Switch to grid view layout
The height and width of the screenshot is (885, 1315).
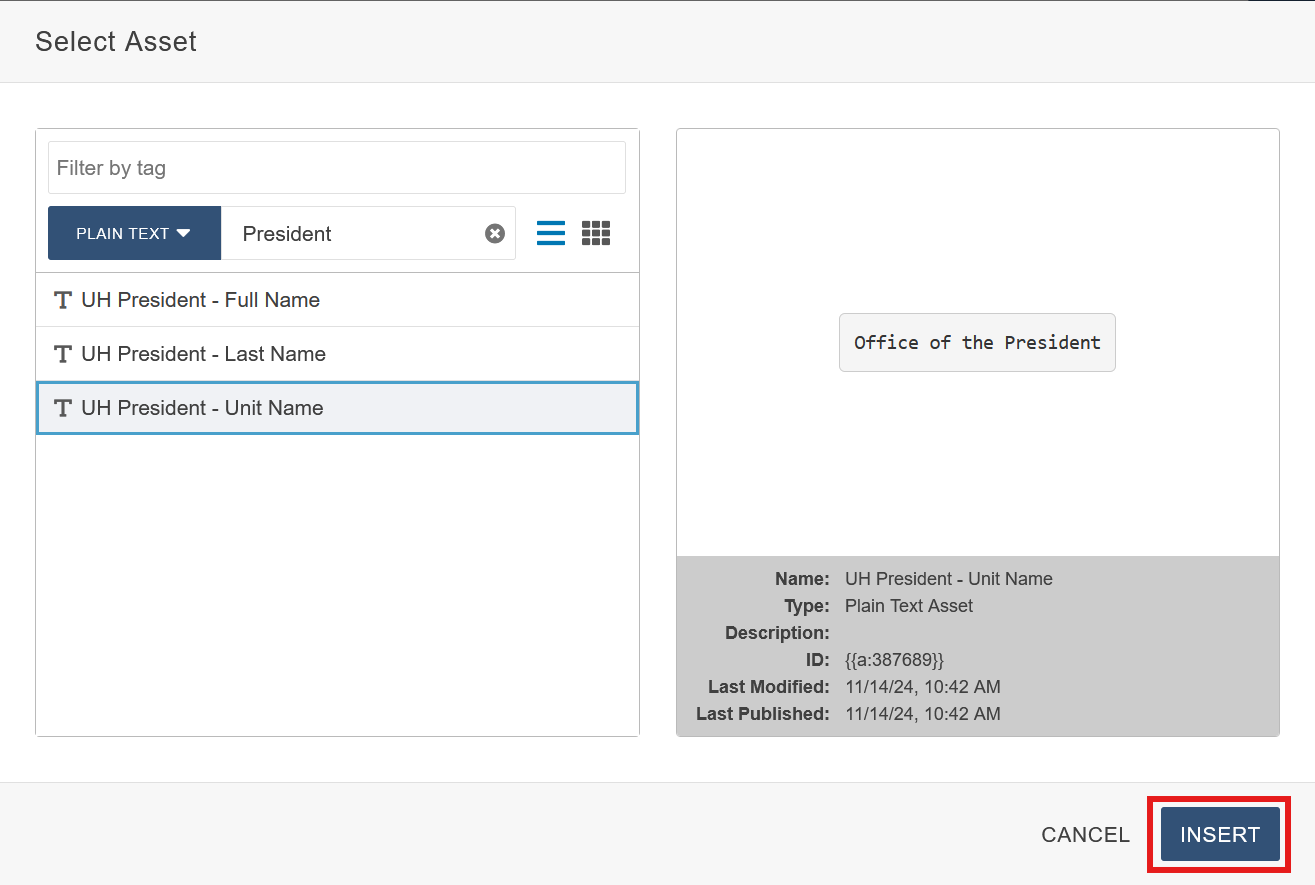596,233
